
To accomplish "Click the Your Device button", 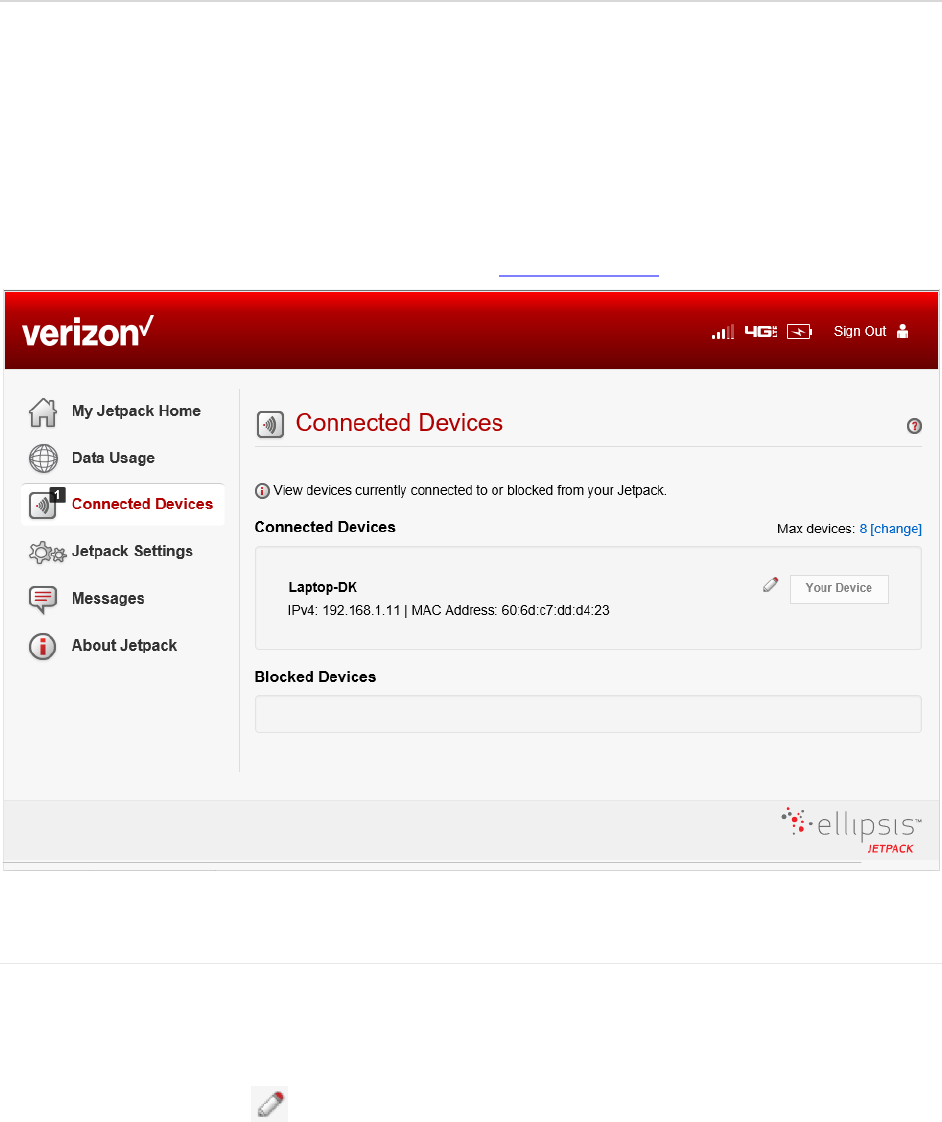I will pos(839,589).
